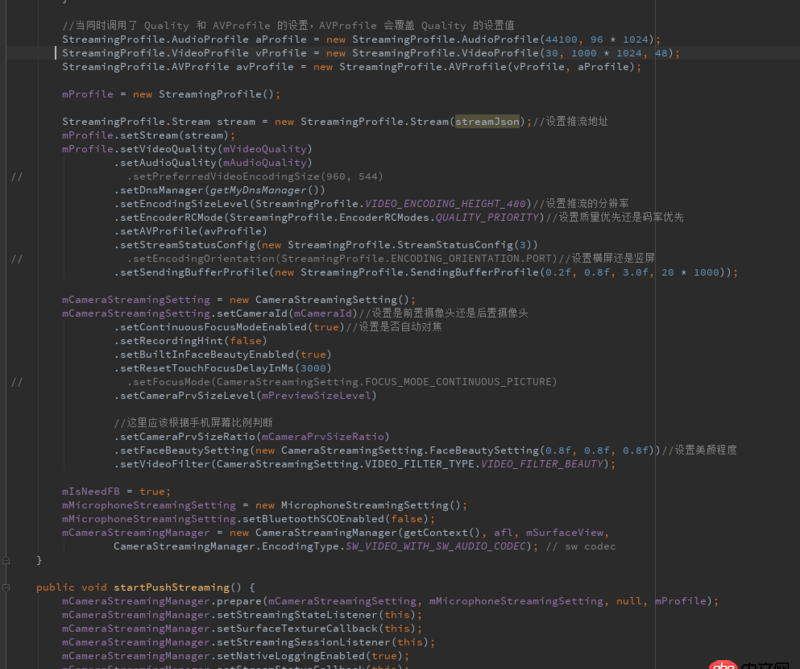Click the comment marker beside setEncodingOrientation line
Screen dimensions: 800x669
pyautogui.click(x=17, y=259)
